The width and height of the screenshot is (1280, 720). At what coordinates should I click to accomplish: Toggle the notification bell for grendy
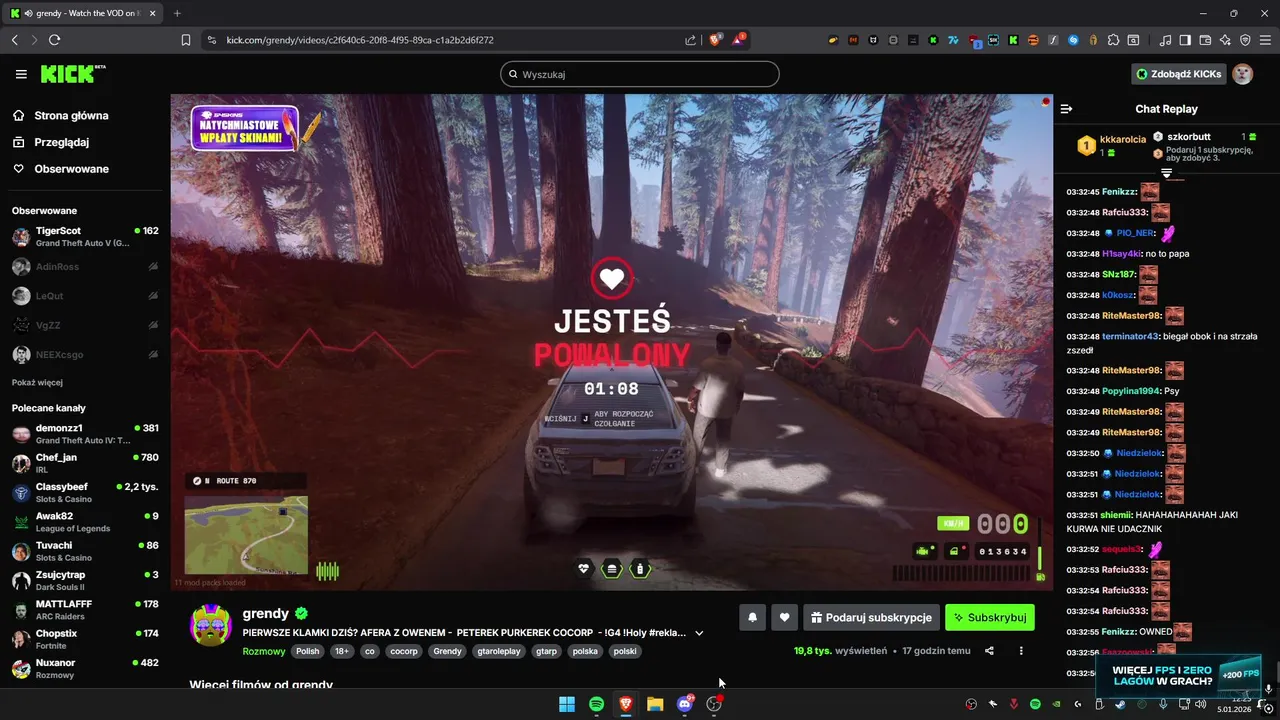pyautogui.click(x=752, y=617)
